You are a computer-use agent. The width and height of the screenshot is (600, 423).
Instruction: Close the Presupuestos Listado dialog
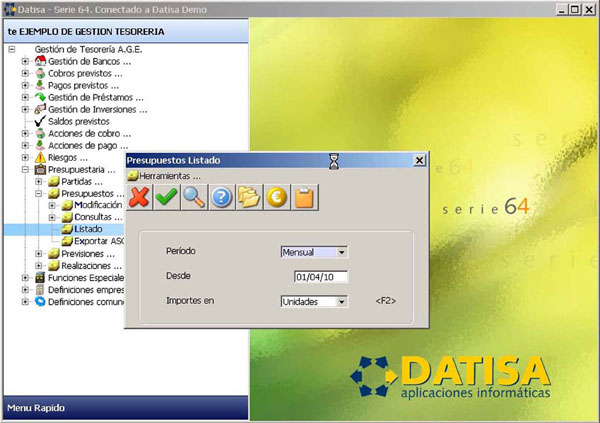pos(419,160)
